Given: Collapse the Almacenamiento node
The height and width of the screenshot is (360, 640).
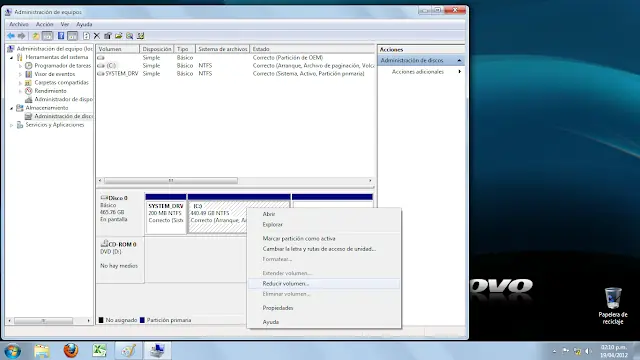Looking at the screenshot, I should (11, 108).
